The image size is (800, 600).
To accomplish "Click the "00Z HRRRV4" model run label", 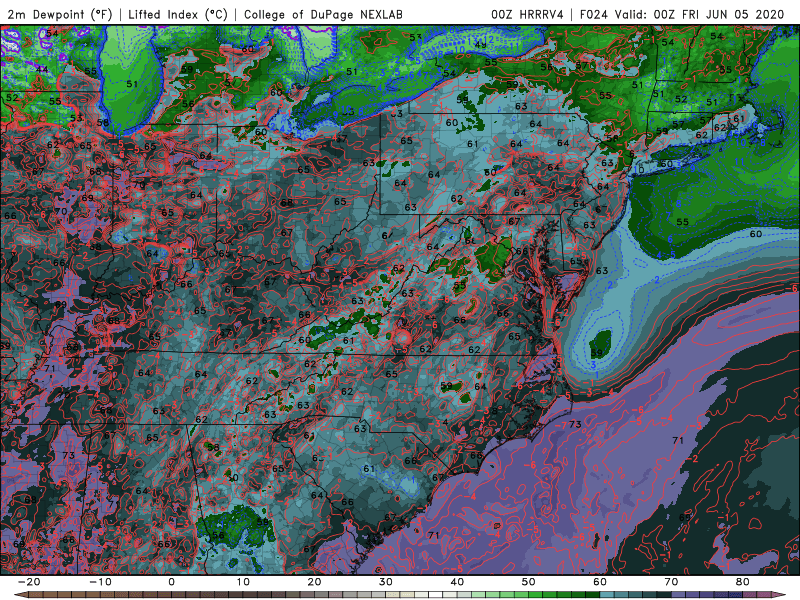I will tap(527, 14).
